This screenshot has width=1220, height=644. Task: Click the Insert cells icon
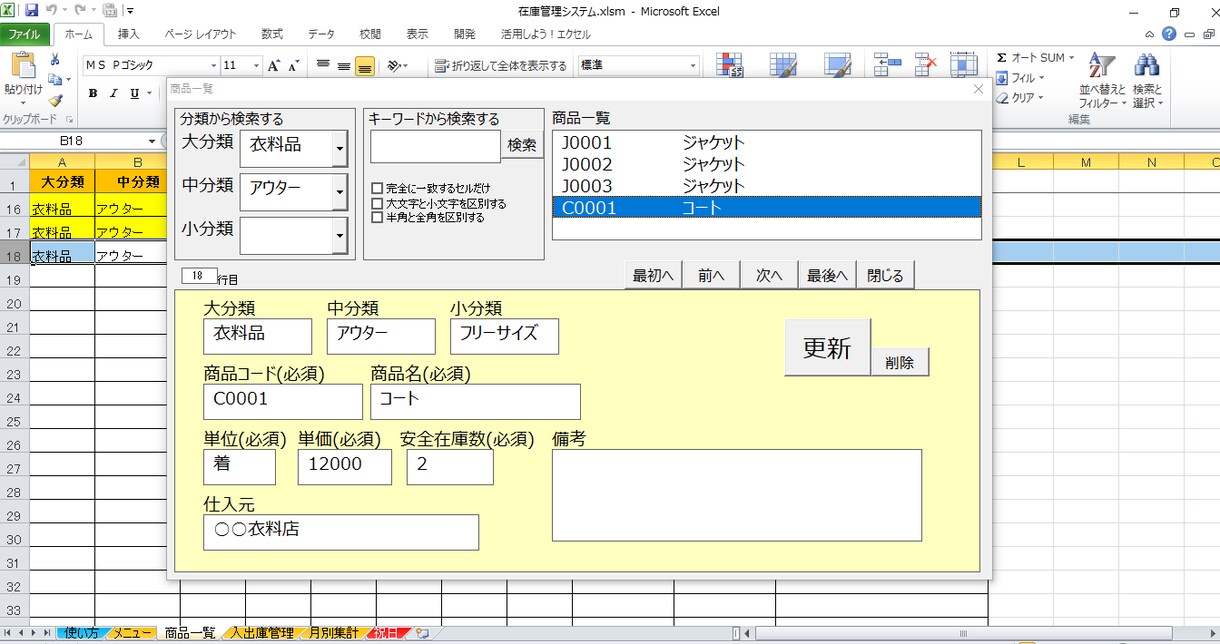(887, 64)
